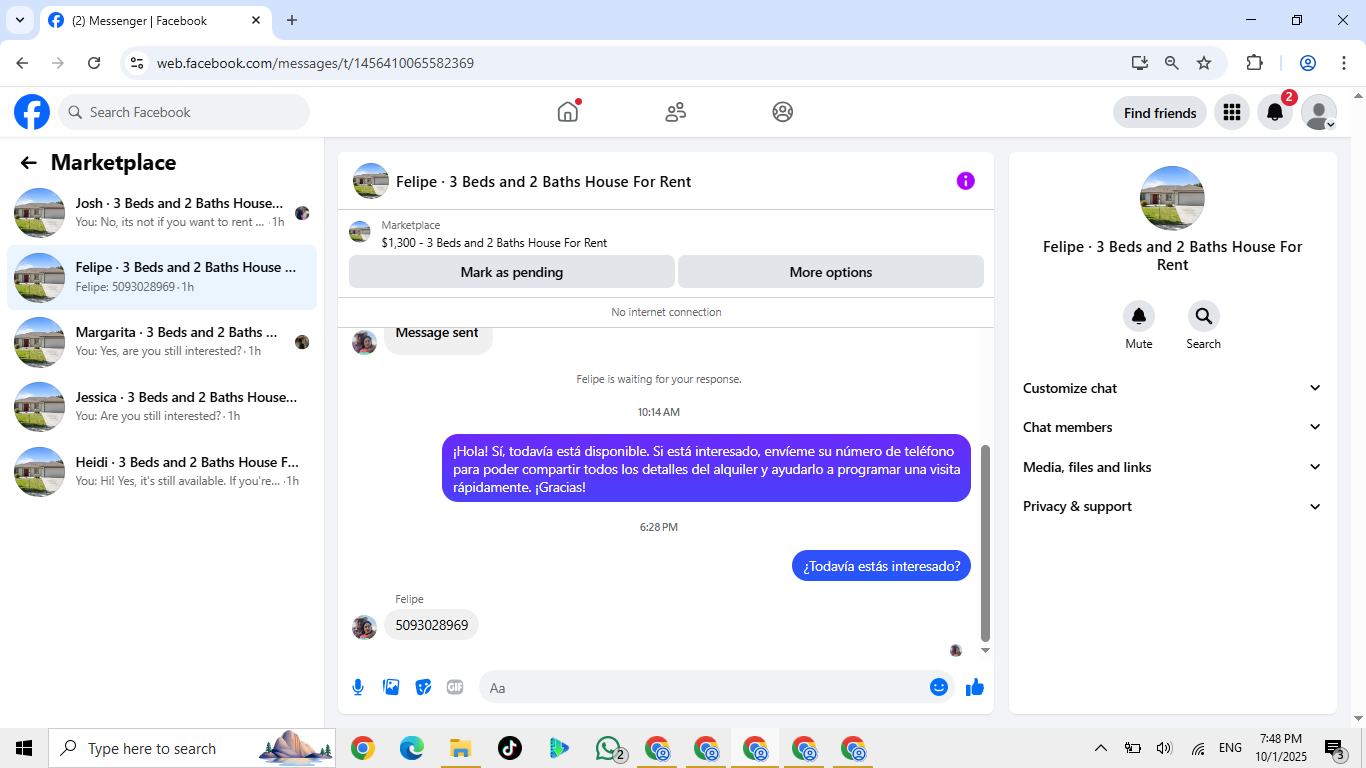Open Margarita's conversation
The width and height of the screenshot is (1366, 768).
[162, 342]
